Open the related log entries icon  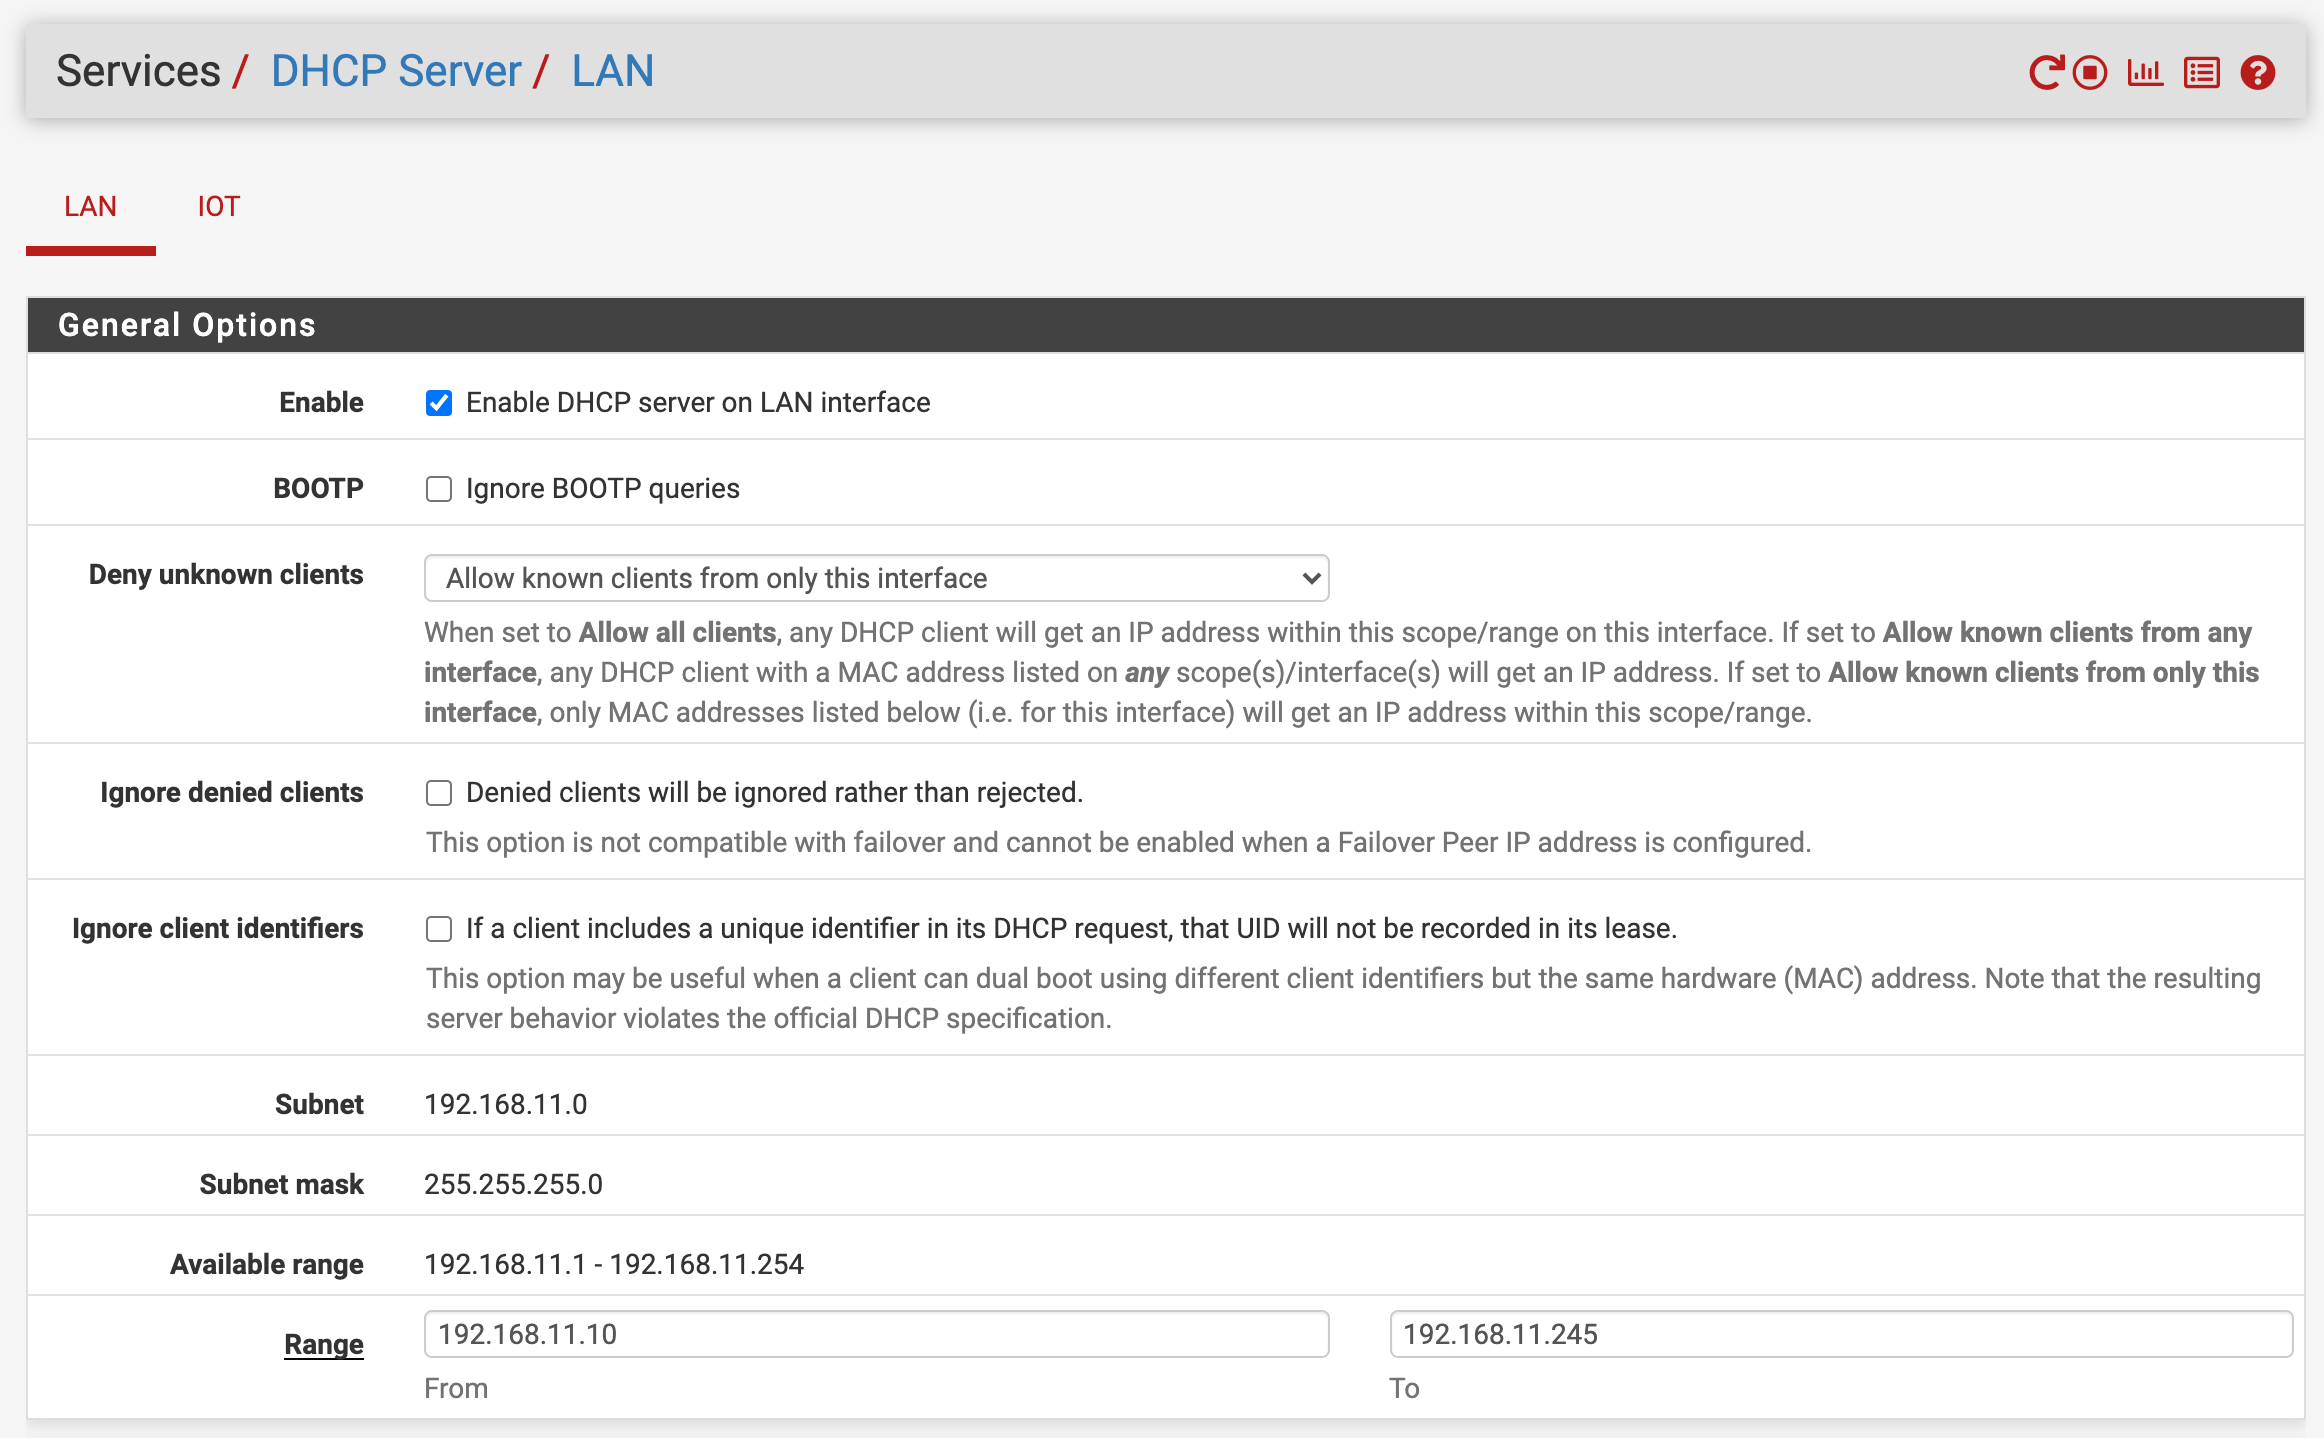pyautogui.click(x=2201, y=73)
